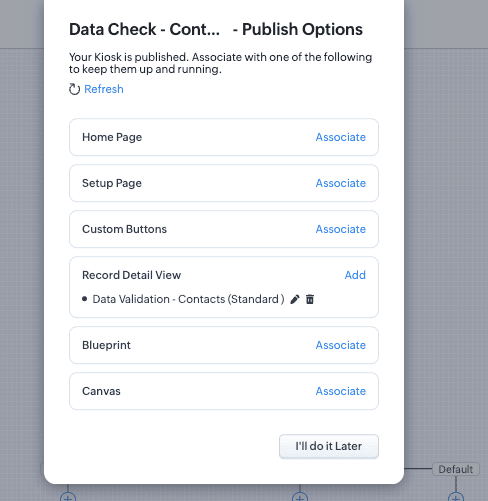Delete the Data Validation - Contacts association
The width and height of the screenshot is (488, 501).
310,299
